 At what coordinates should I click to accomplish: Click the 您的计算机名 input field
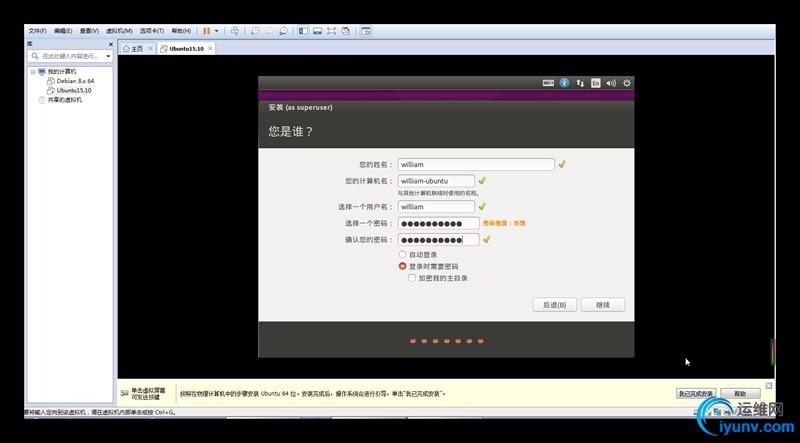[x=436, y=181]
